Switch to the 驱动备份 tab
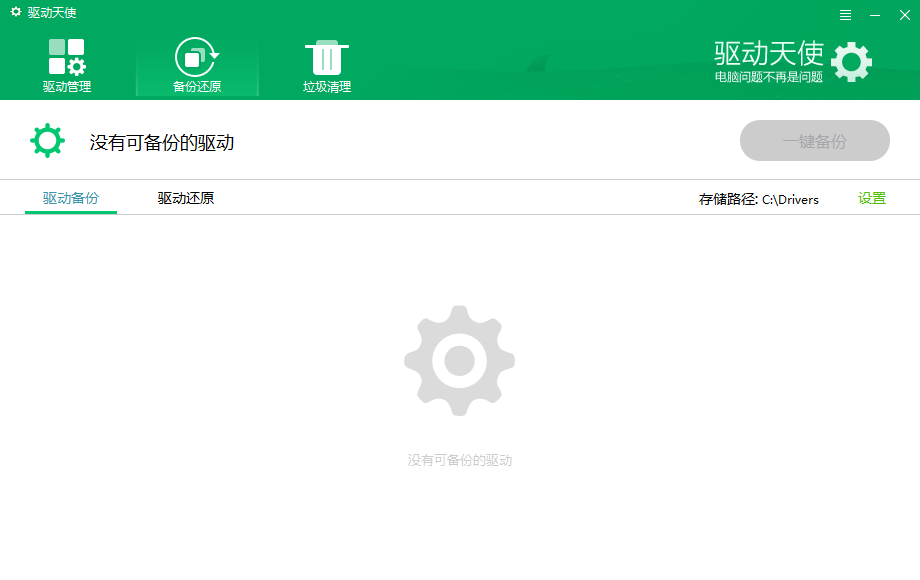This screenshot has width=920, height=580. coord(70,198)
